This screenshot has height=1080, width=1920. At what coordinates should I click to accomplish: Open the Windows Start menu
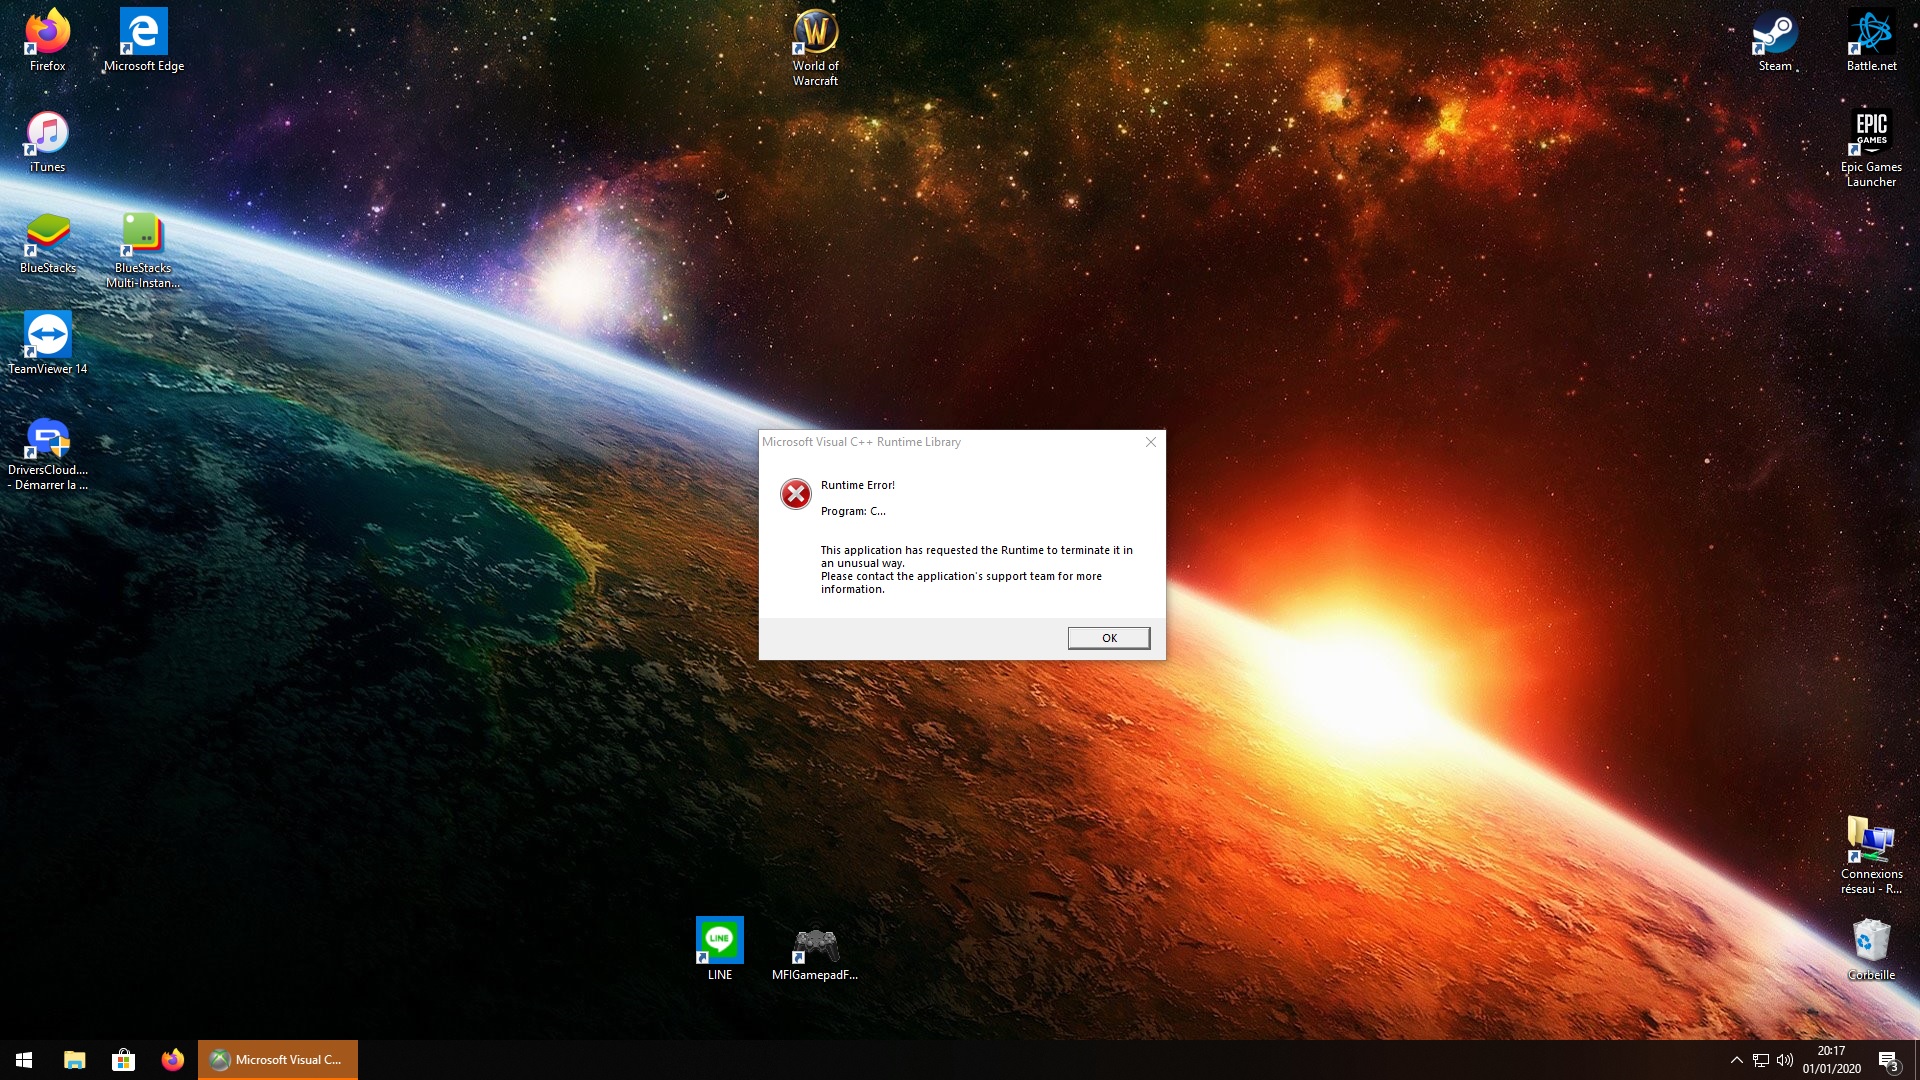tap(24, 1060)
